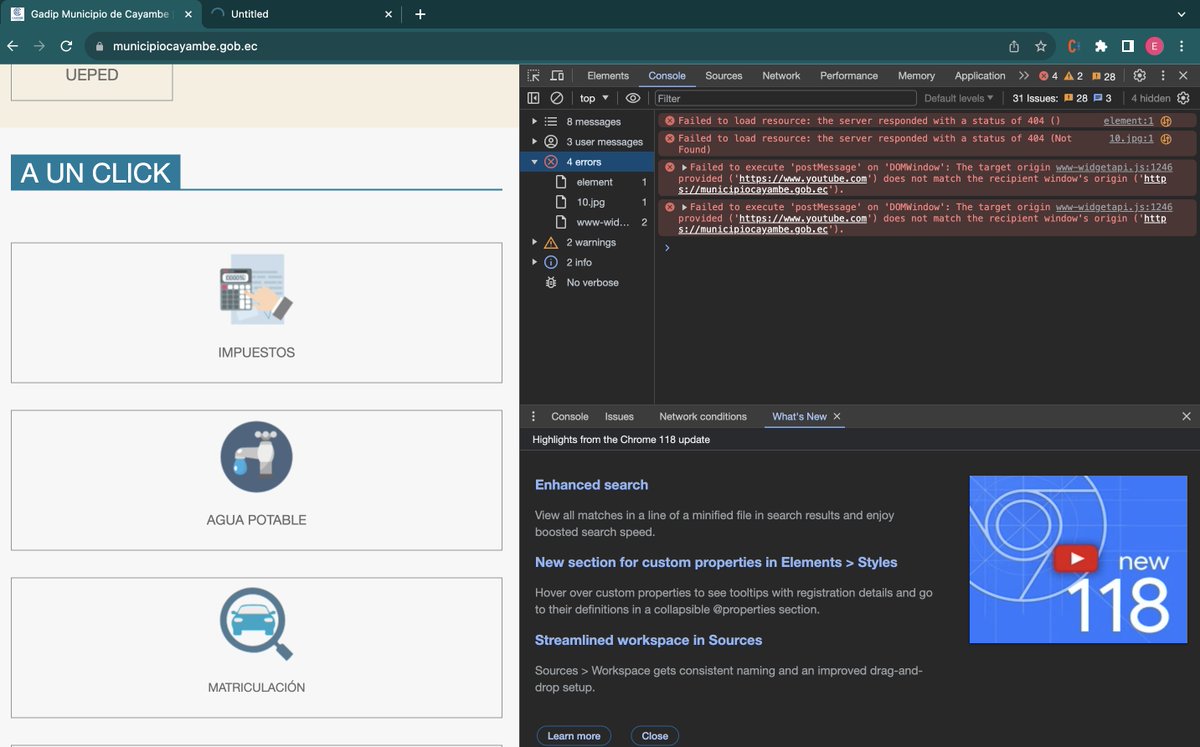The image size is (1200, 747).
Task: Clear the console with the ban icon
Action: click(x=557, y=98)
